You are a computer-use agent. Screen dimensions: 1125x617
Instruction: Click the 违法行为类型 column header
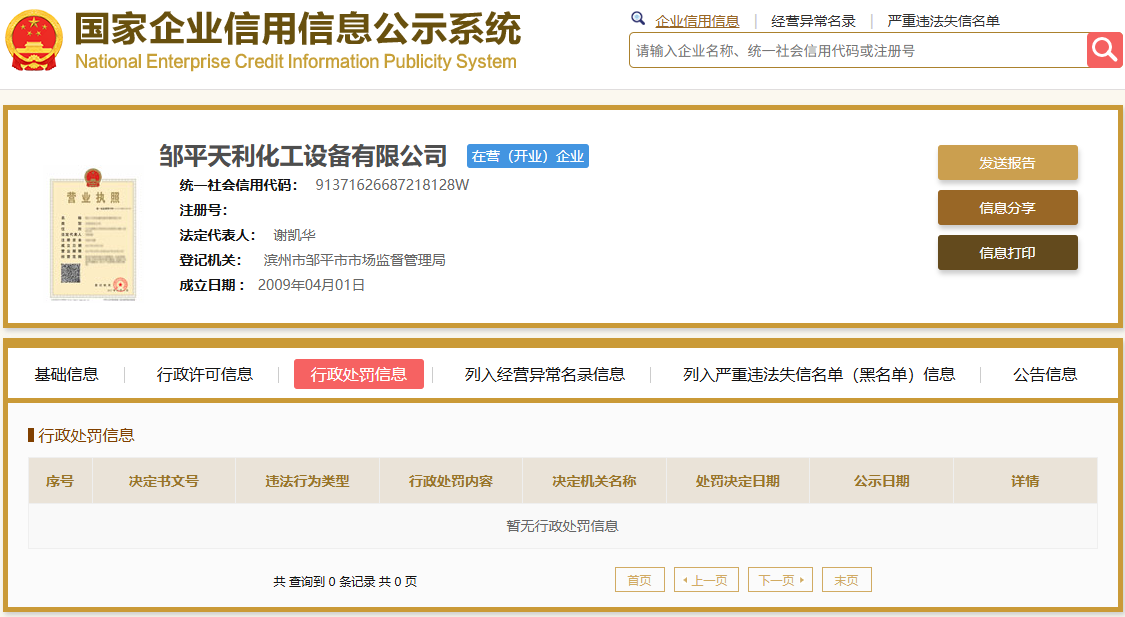click(x=307, y=481)
